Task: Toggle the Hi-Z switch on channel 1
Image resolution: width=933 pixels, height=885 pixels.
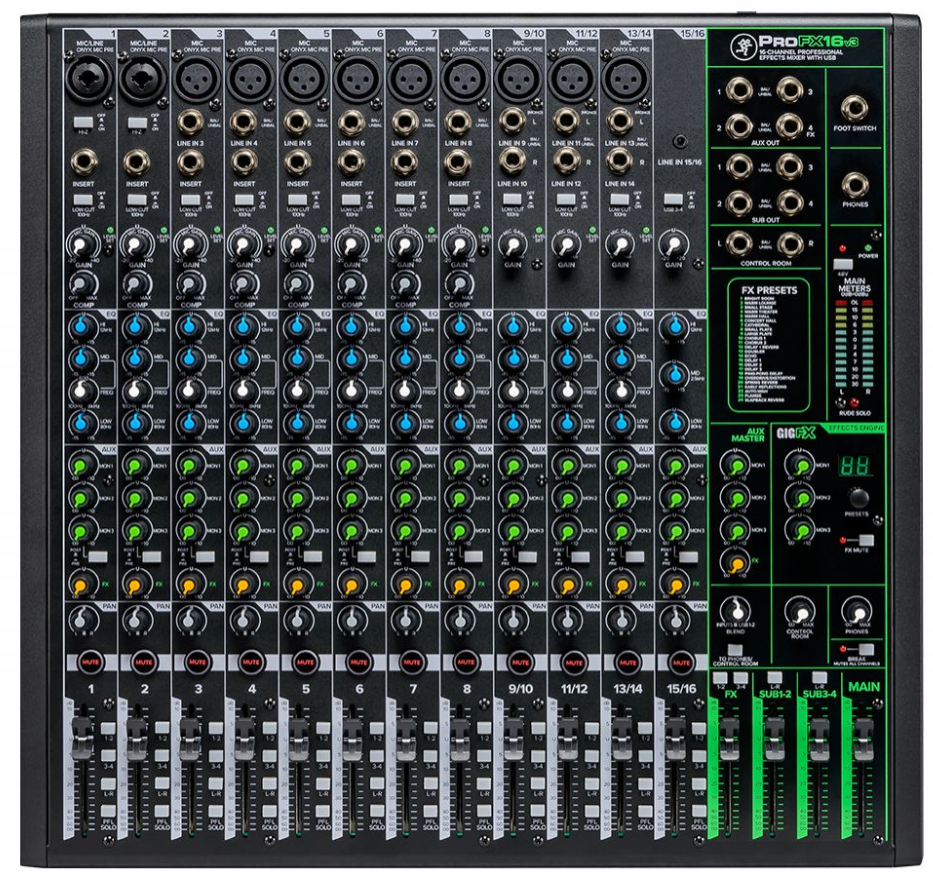Action: point(83,122)
